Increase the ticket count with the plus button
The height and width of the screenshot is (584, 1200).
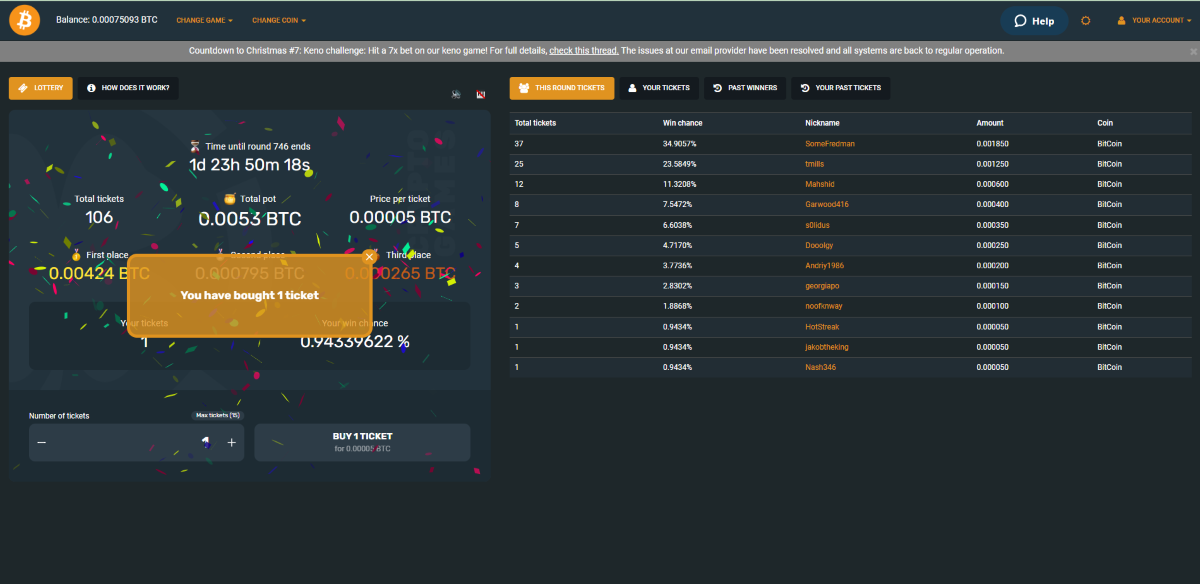(231, 442)
